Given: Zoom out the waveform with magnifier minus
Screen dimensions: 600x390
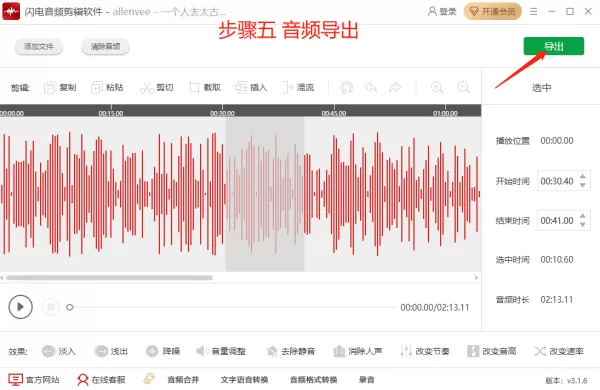Looking at the screenshot, I should [x=463, y=88].
